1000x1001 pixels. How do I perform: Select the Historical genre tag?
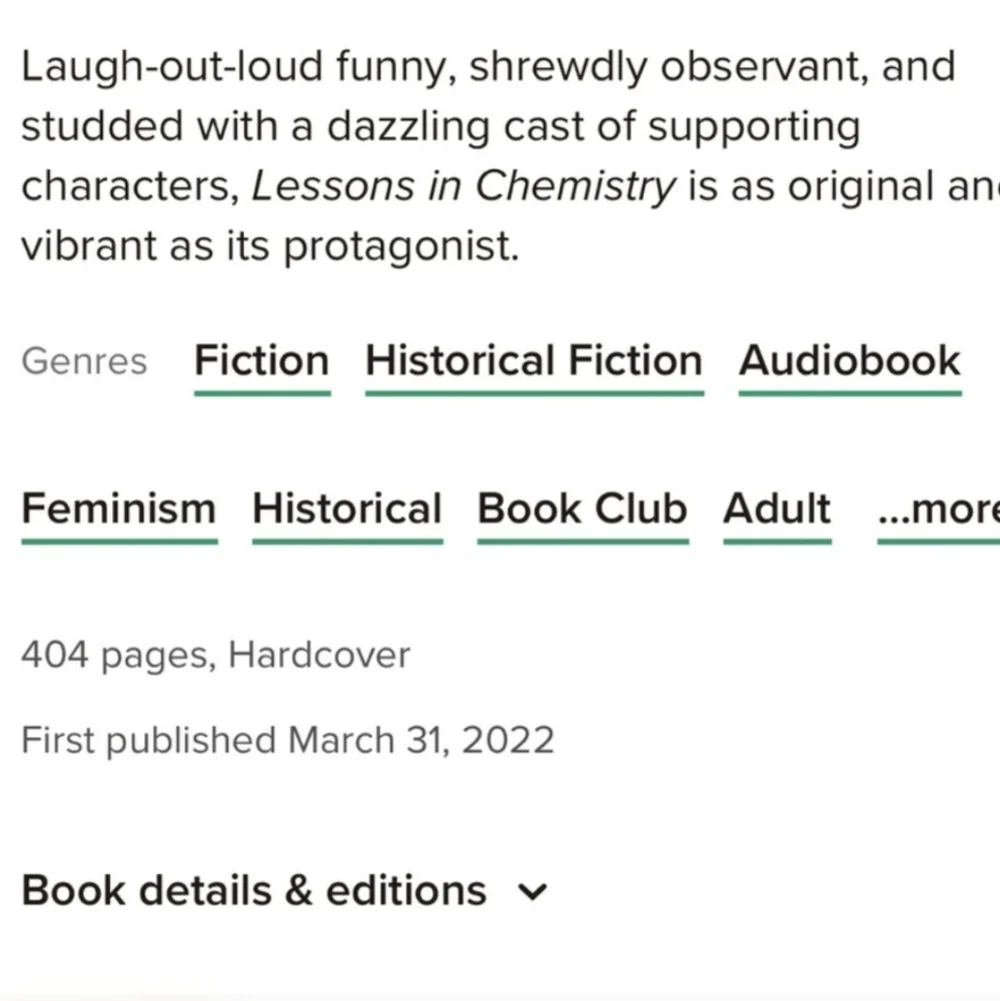pos(347,508)
